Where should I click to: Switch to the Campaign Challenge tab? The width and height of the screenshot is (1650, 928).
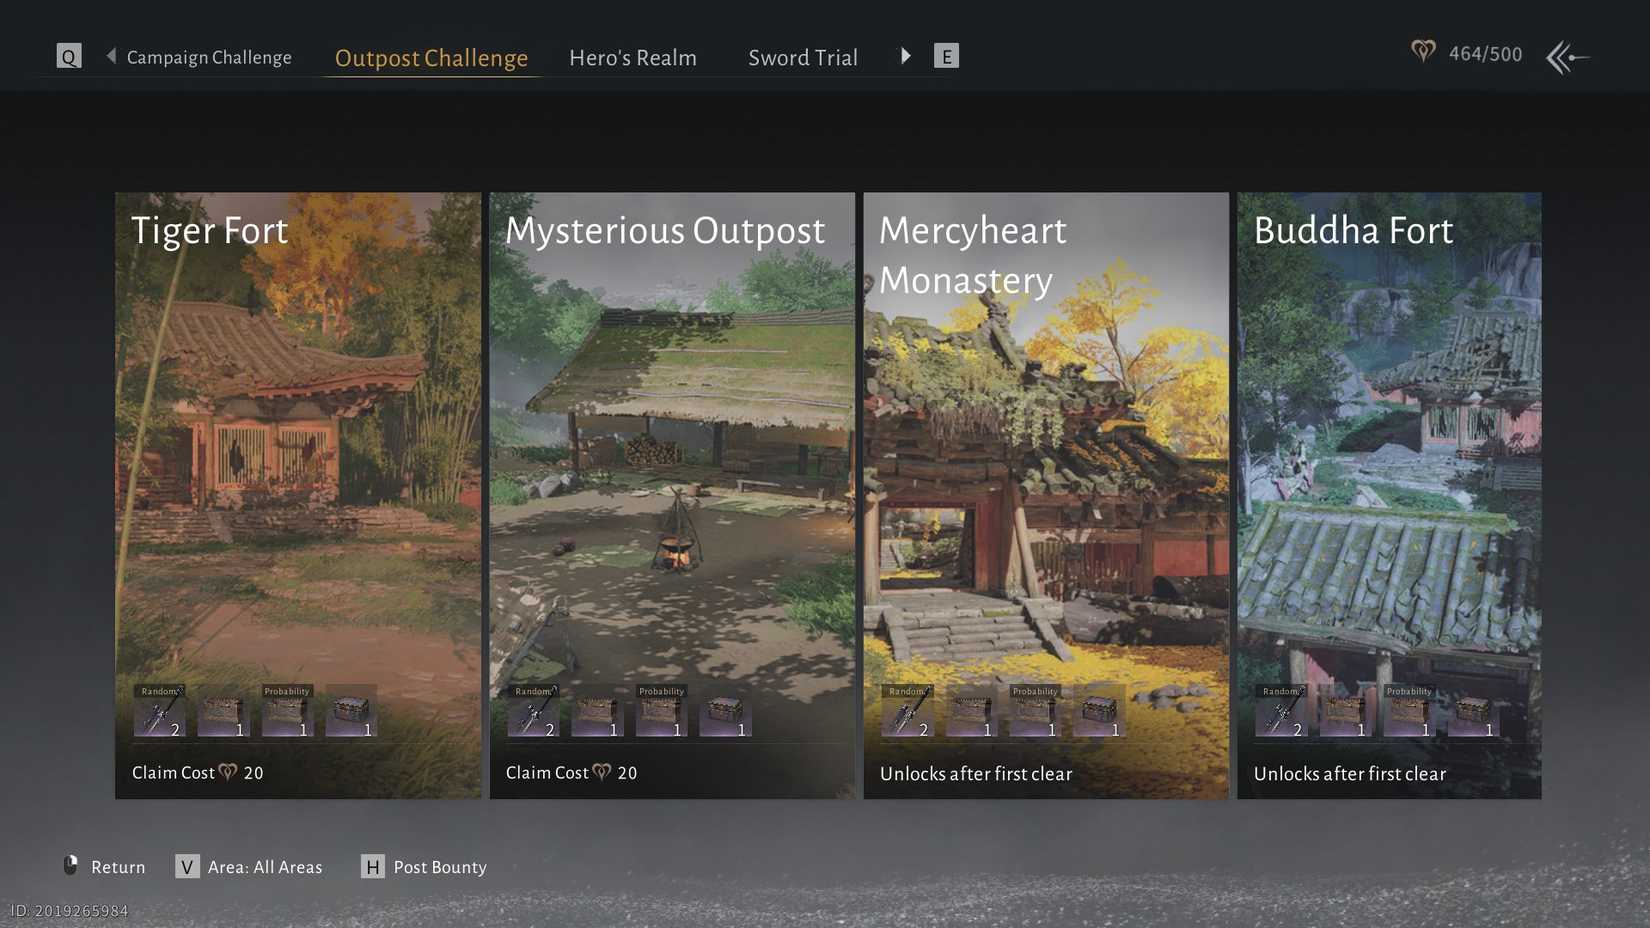pos(207,57)
